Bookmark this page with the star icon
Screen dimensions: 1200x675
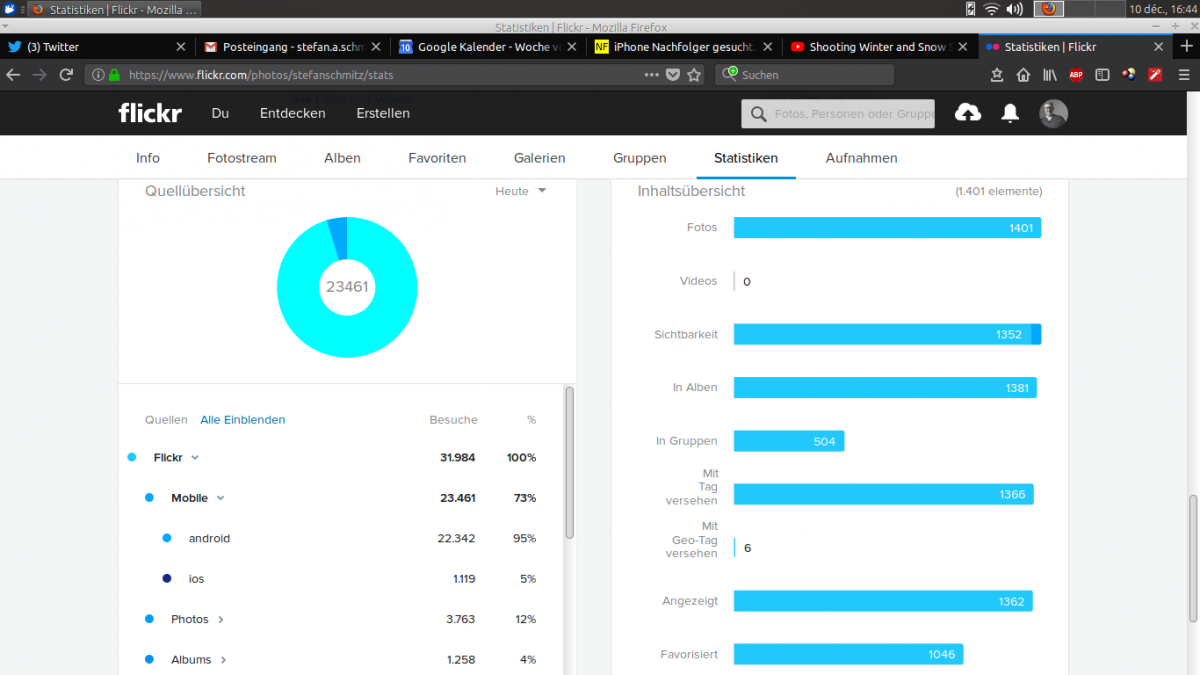pyautogui.click(x=694, y=75)
